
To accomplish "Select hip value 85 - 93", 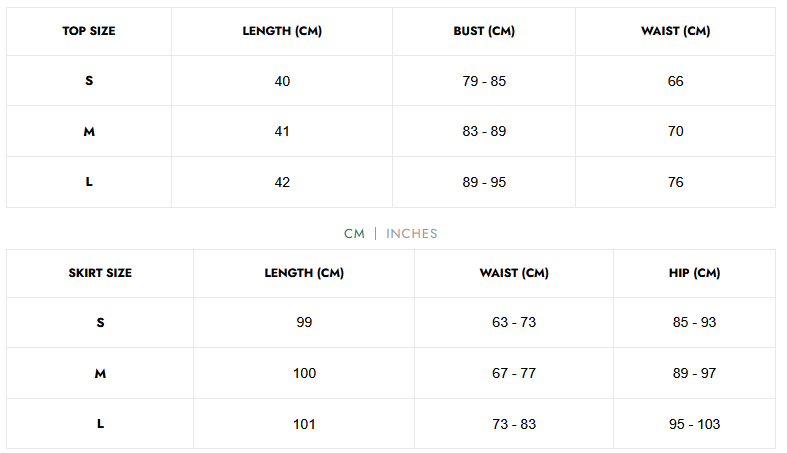I will 694,323.
